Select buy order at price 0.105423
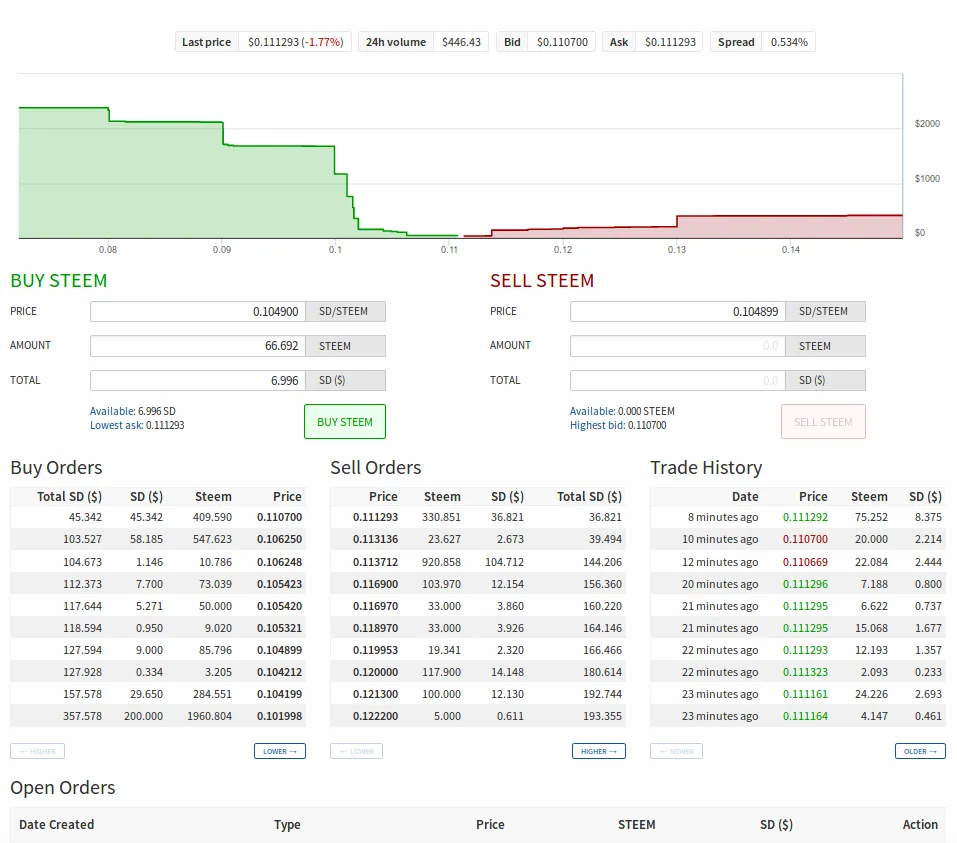Viewport: 957px width, 843px height. 158,584
